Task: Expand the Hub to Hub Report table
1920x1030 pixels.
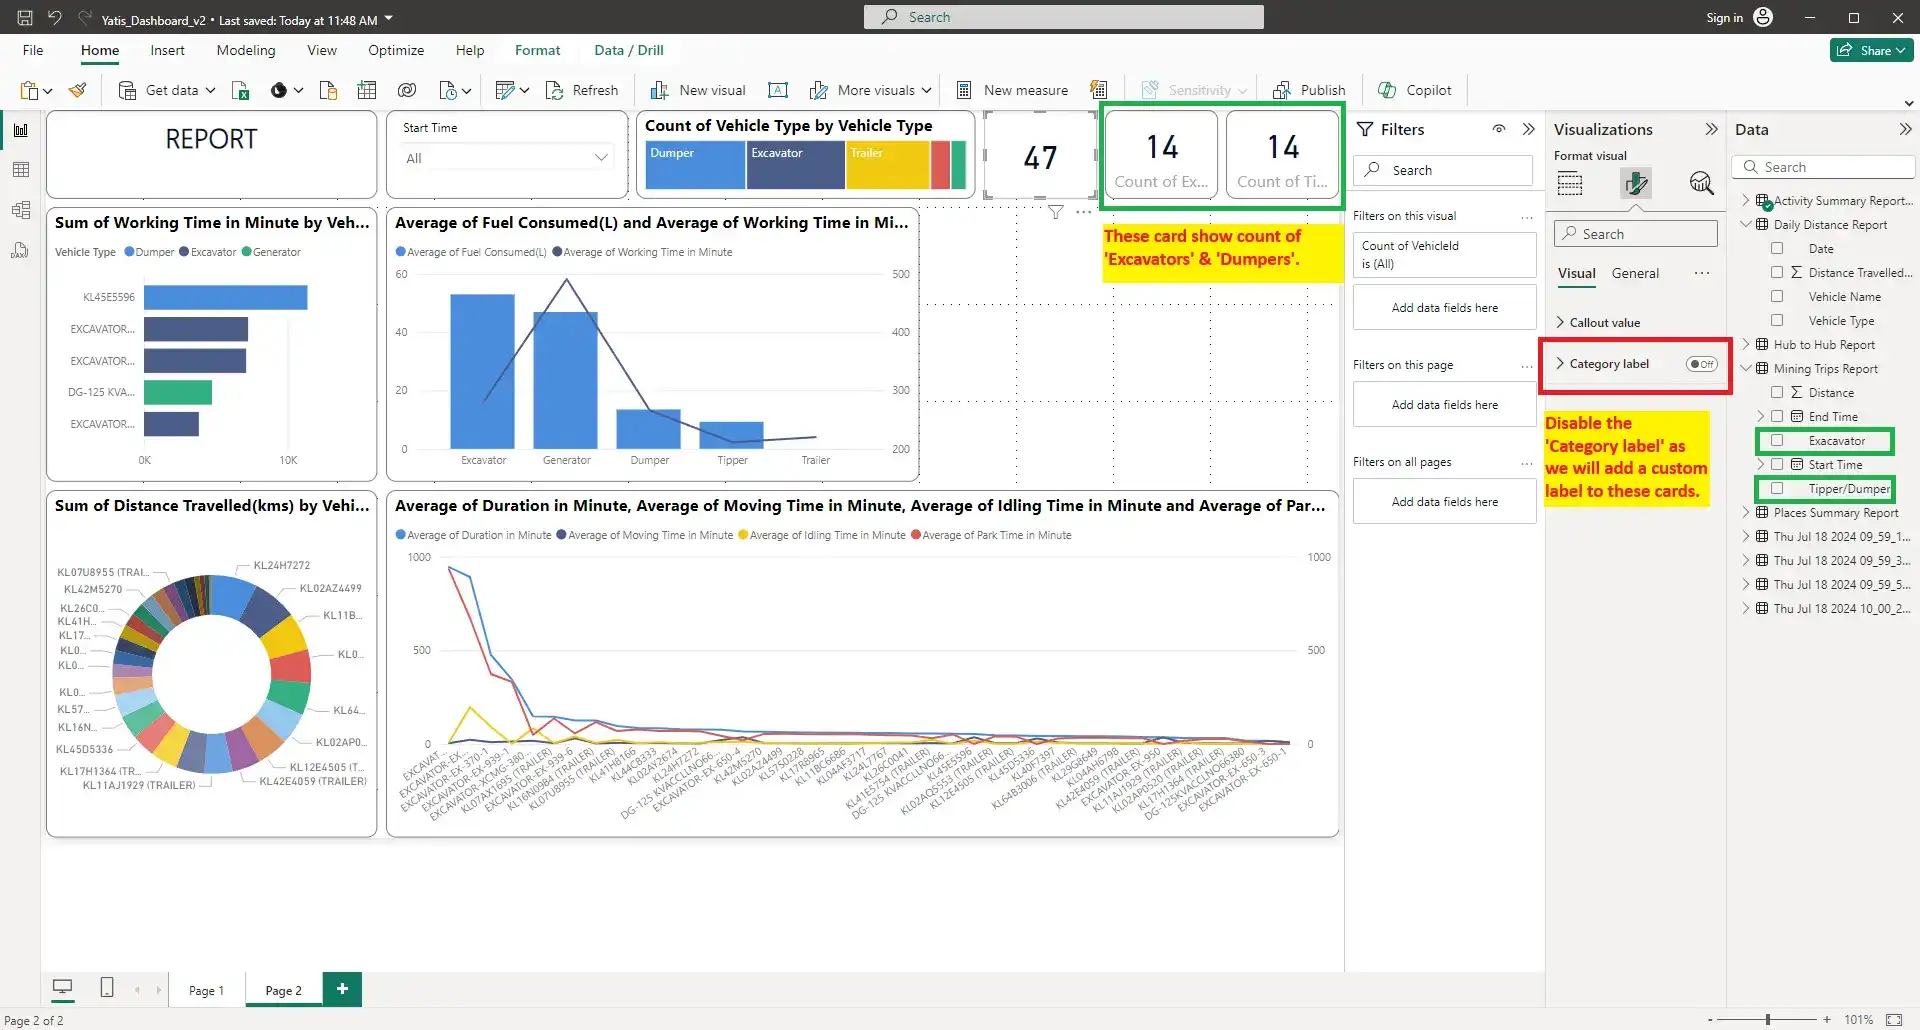Action: click(x=1747, y=345)
